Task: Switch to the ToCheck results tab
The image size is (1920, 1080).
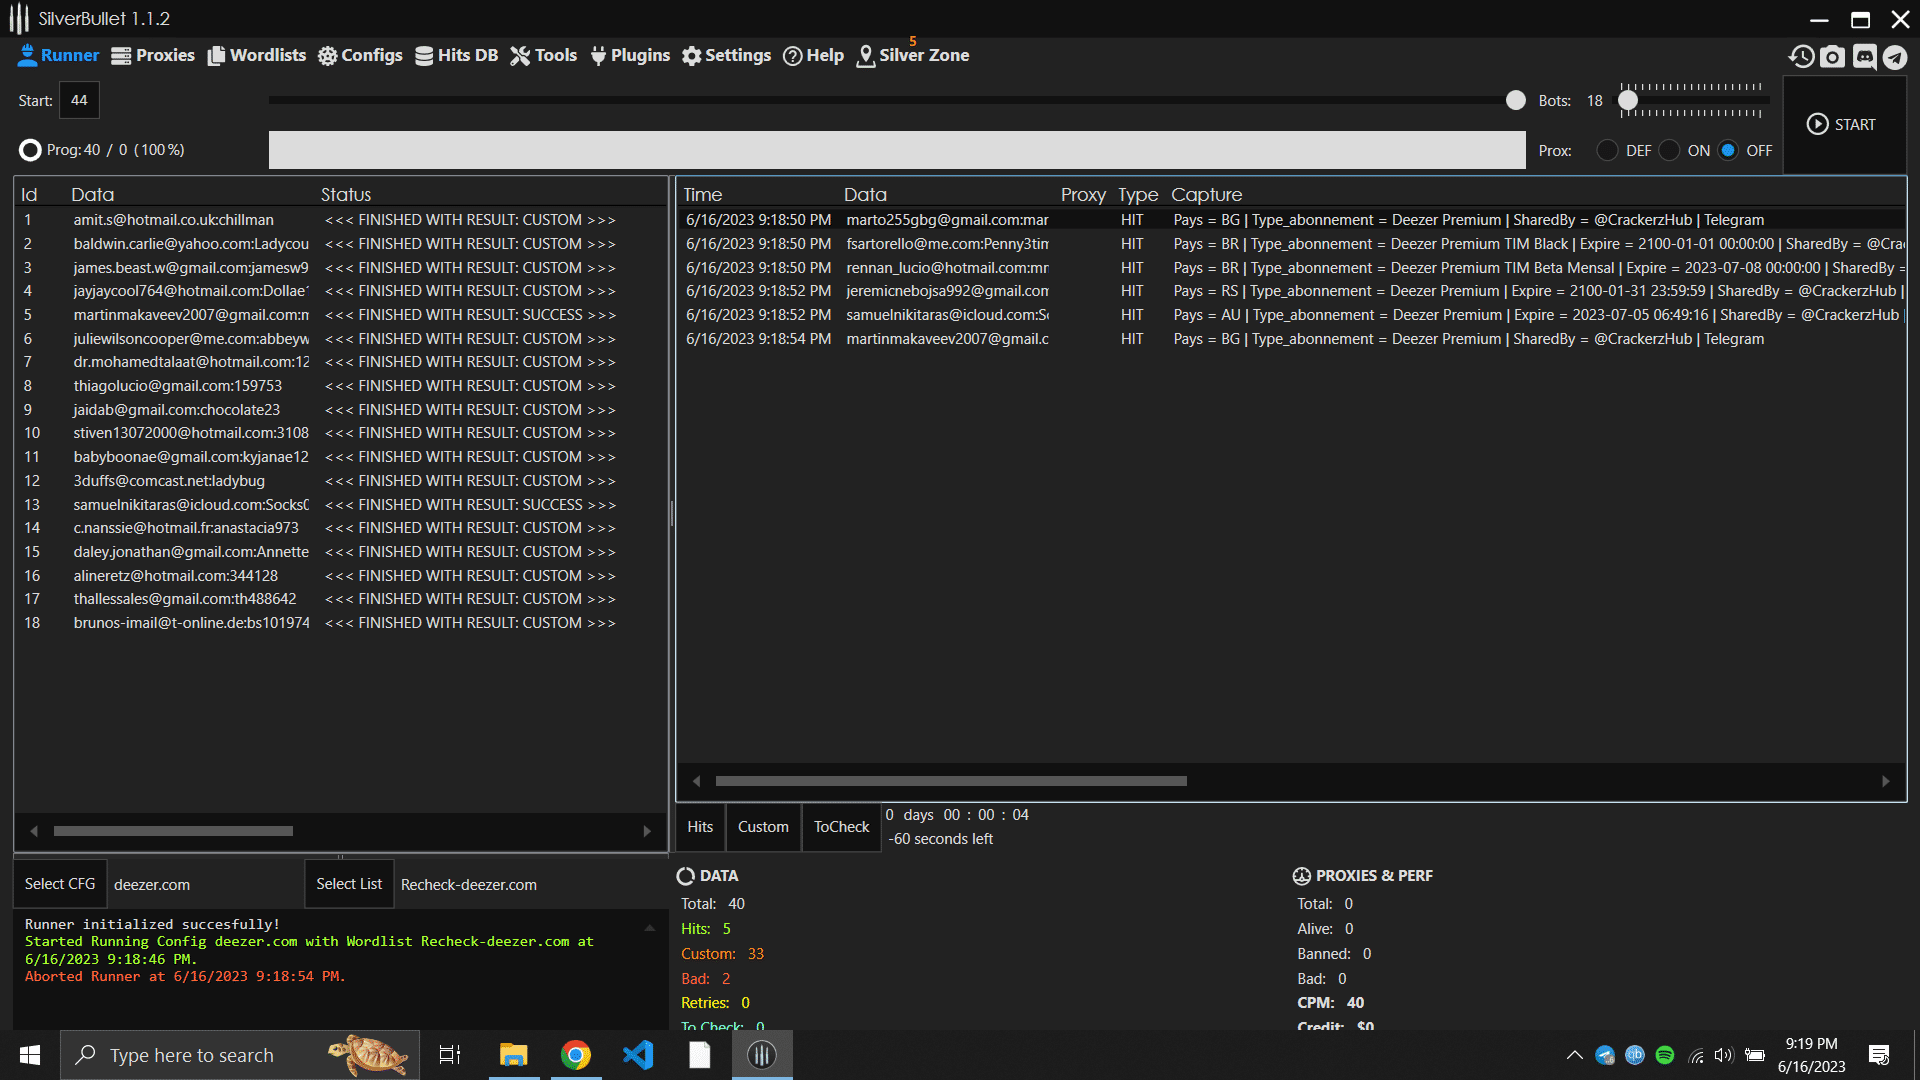Action: coord(841,827)
